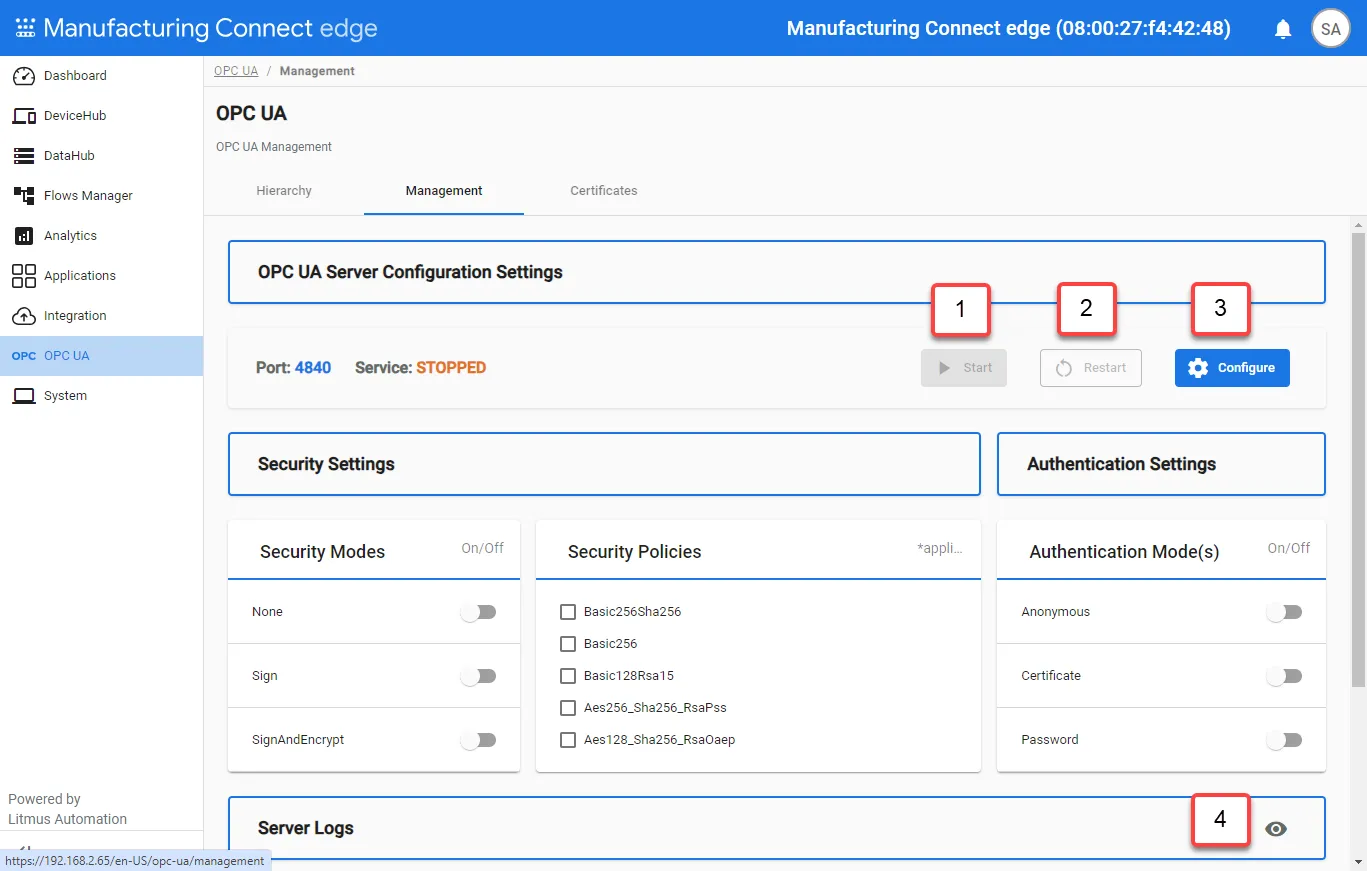Click the Security Modes card title
Image resolution: width=1367 pixels, height=871 pixels.
point(322,552)
